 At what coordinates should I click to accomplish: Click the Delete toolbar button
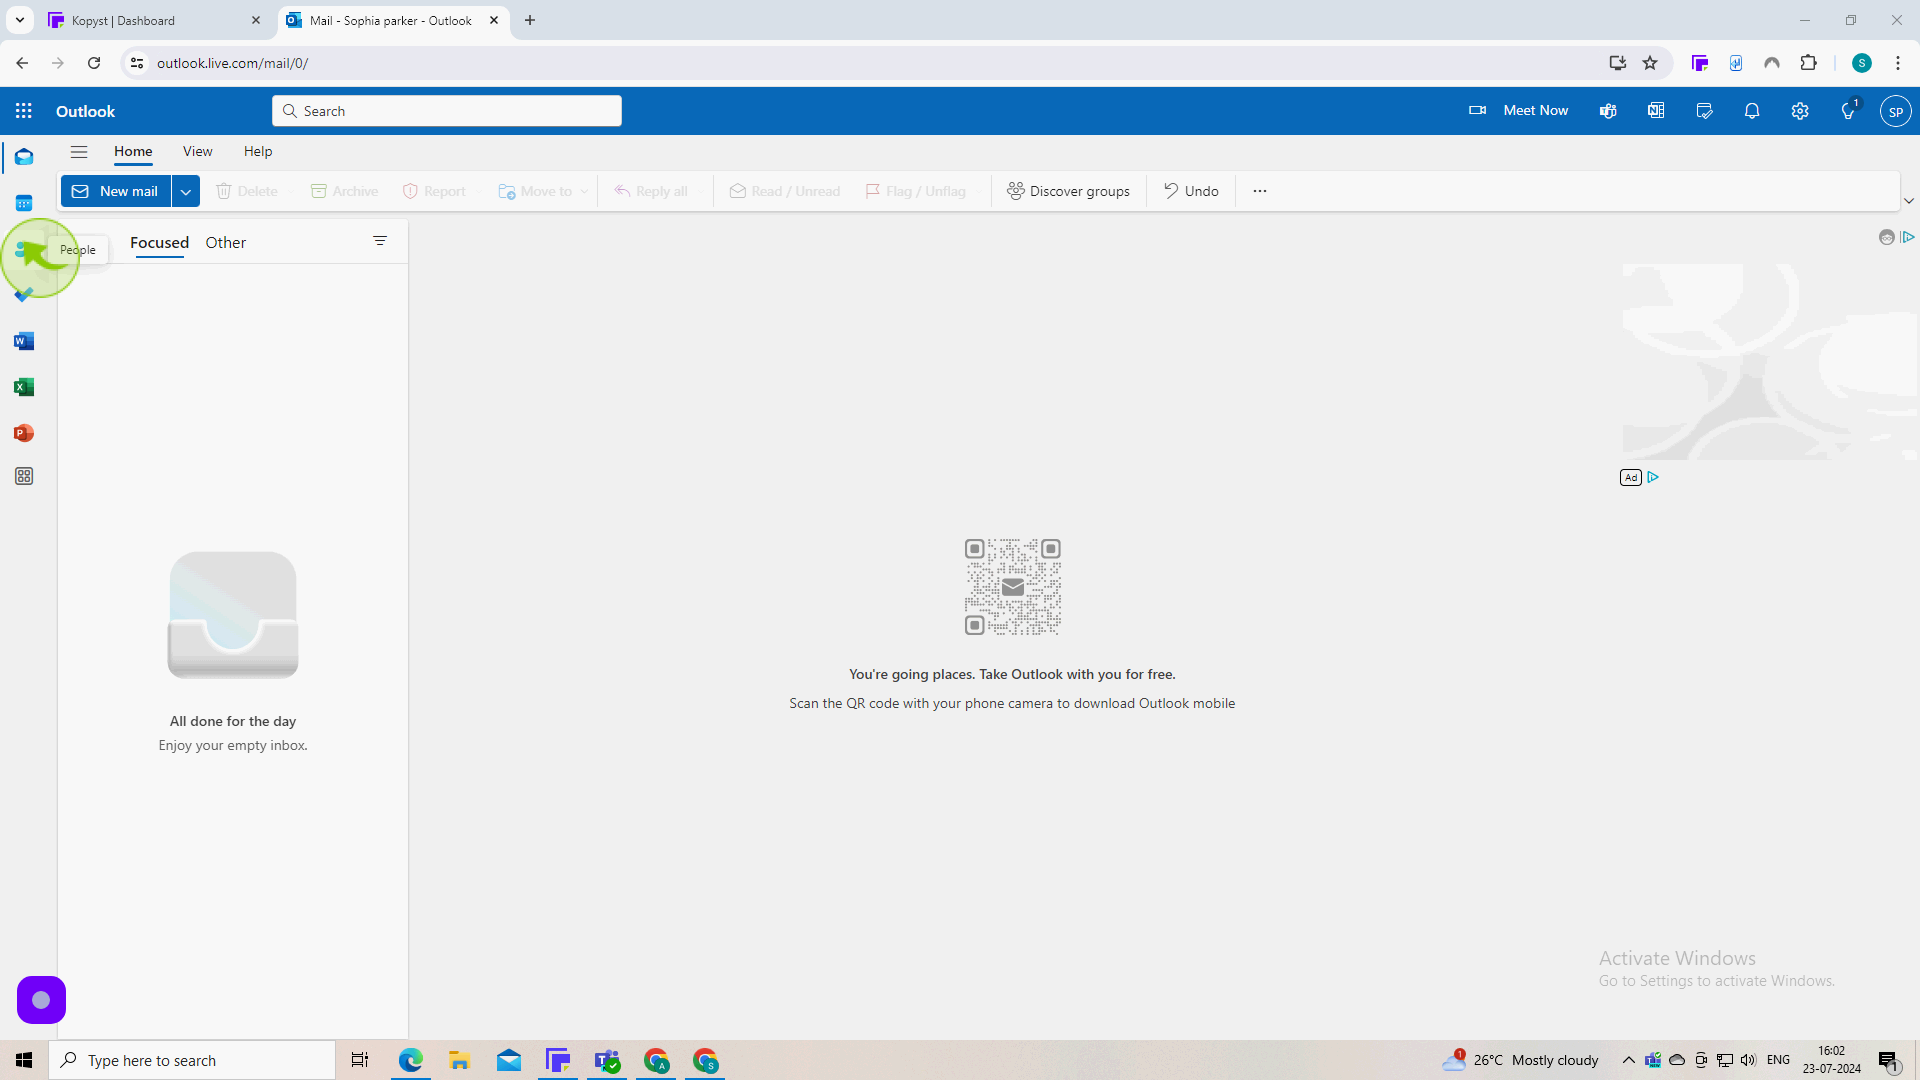(247, 191)
